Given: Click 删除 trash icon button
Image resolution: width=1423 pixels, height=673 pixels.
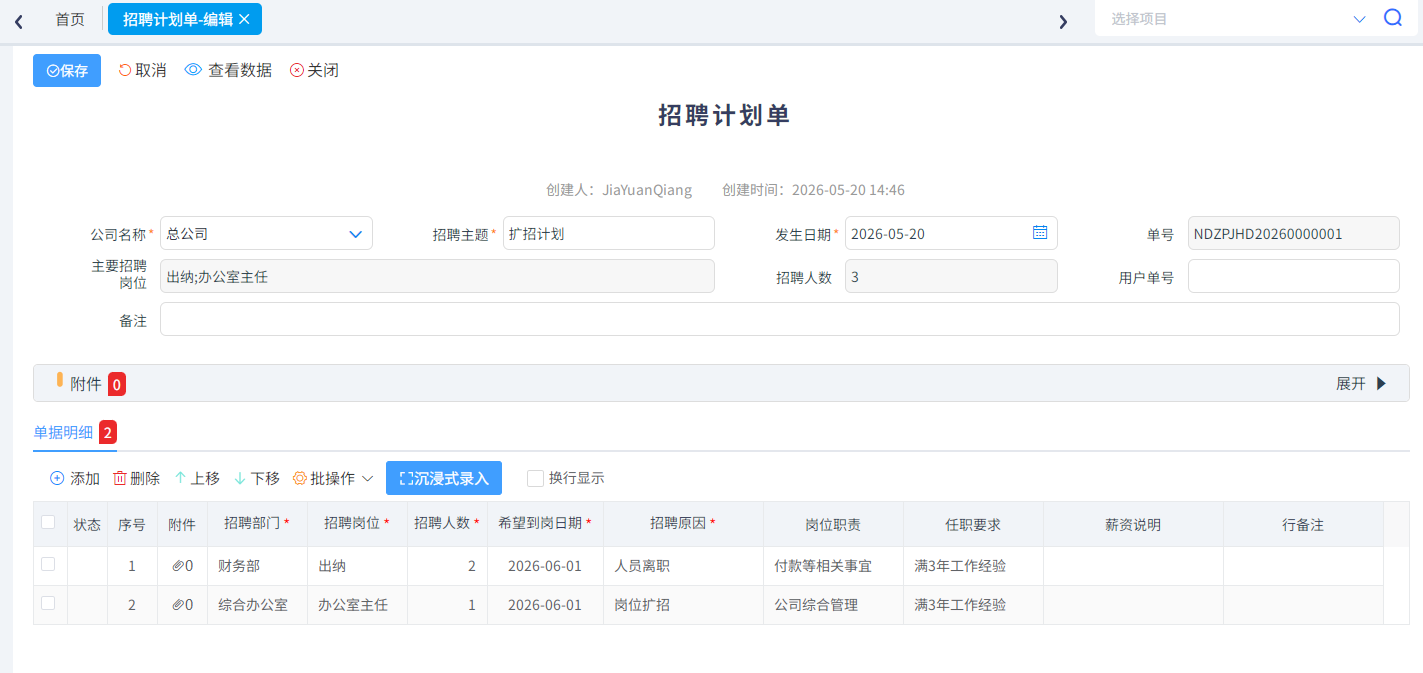Looking at the screenshot, I should 136,478.
